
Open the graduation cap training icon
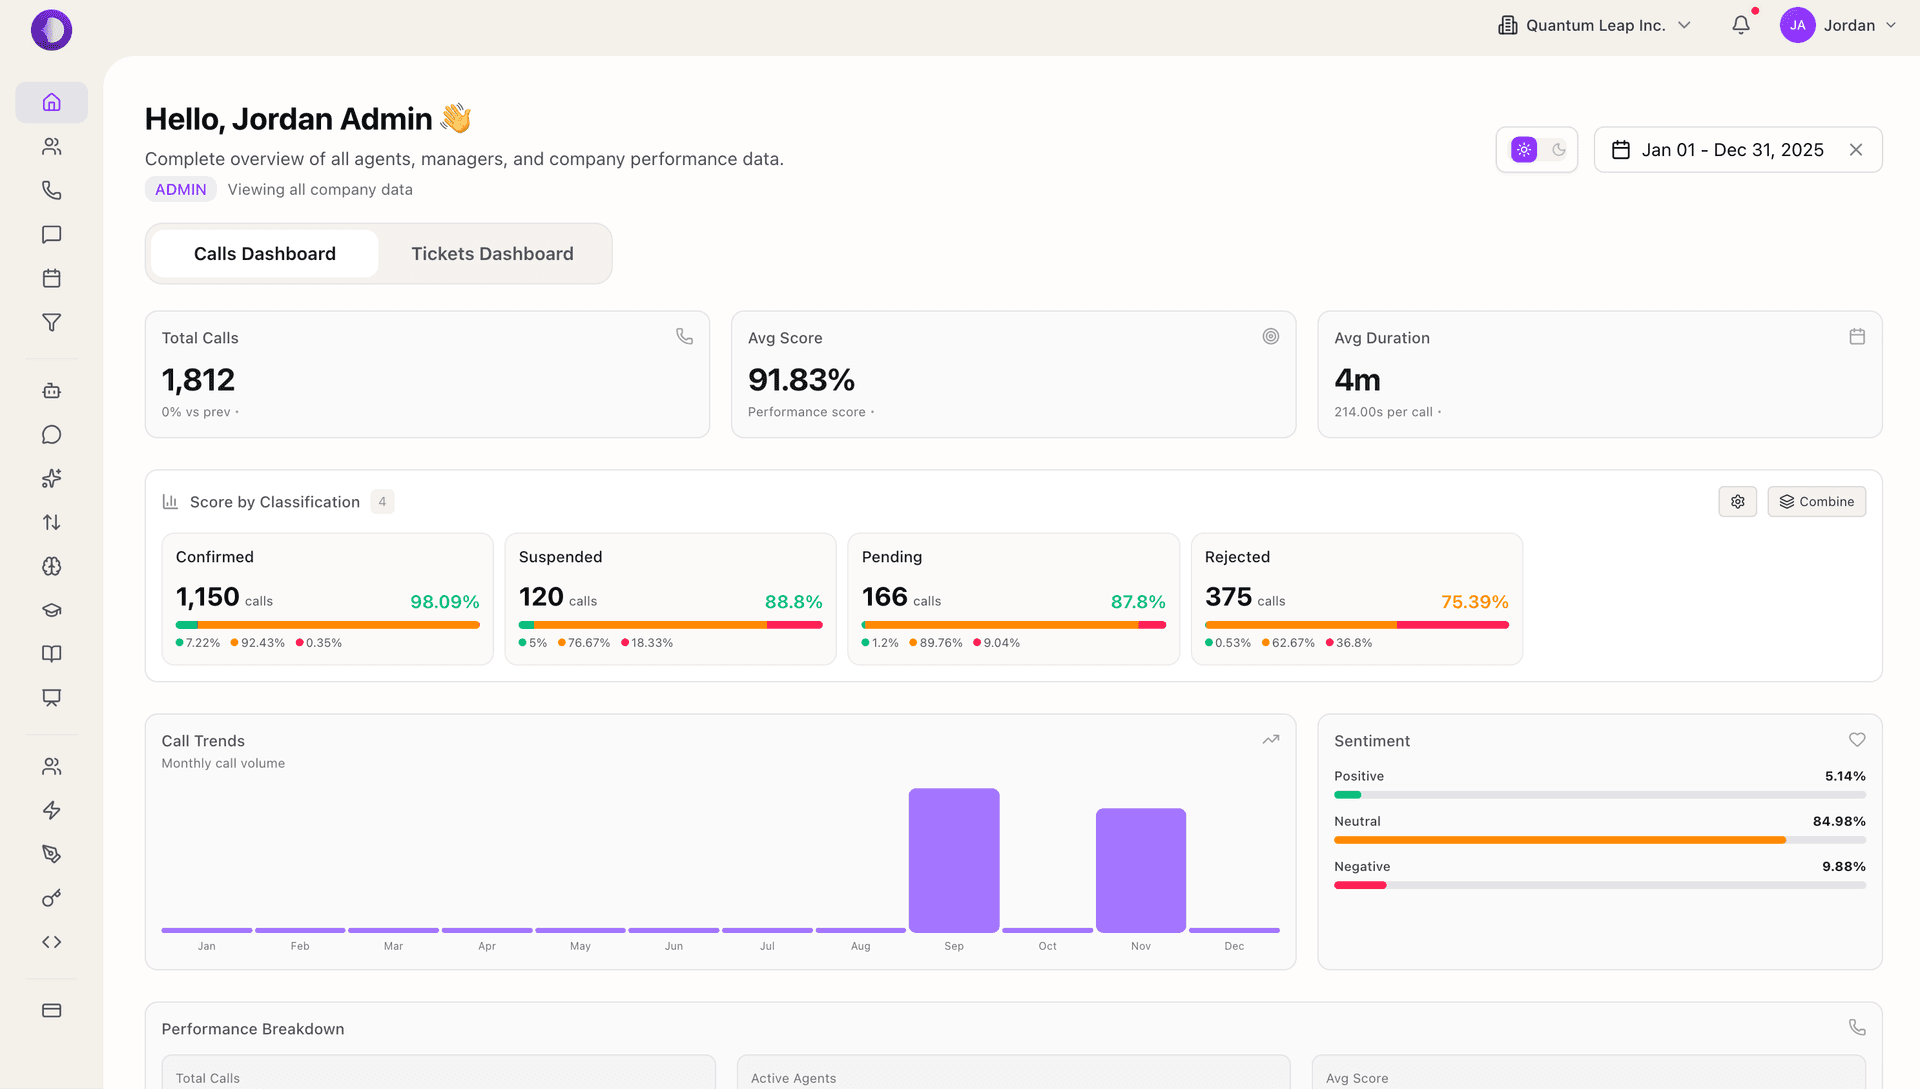(51, 609)
